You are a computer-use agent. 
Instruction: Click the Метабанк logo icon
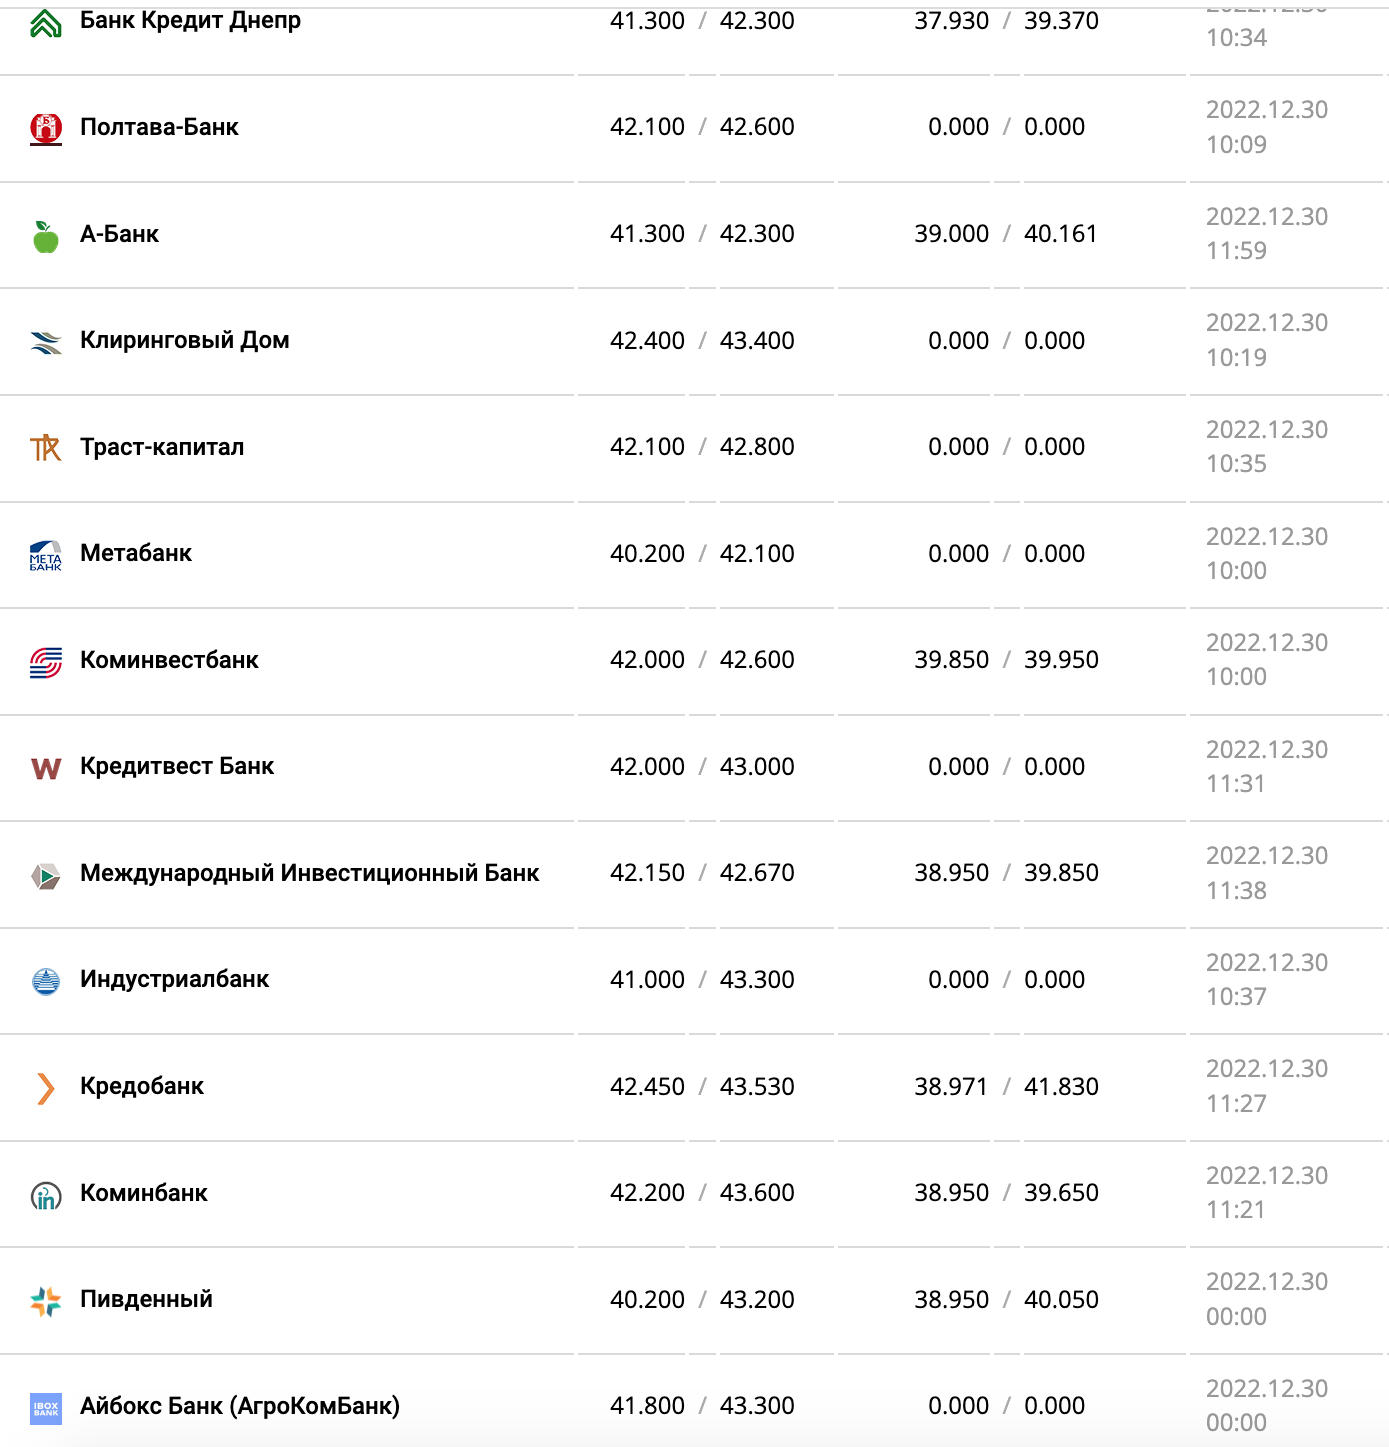tap(46, 555)
